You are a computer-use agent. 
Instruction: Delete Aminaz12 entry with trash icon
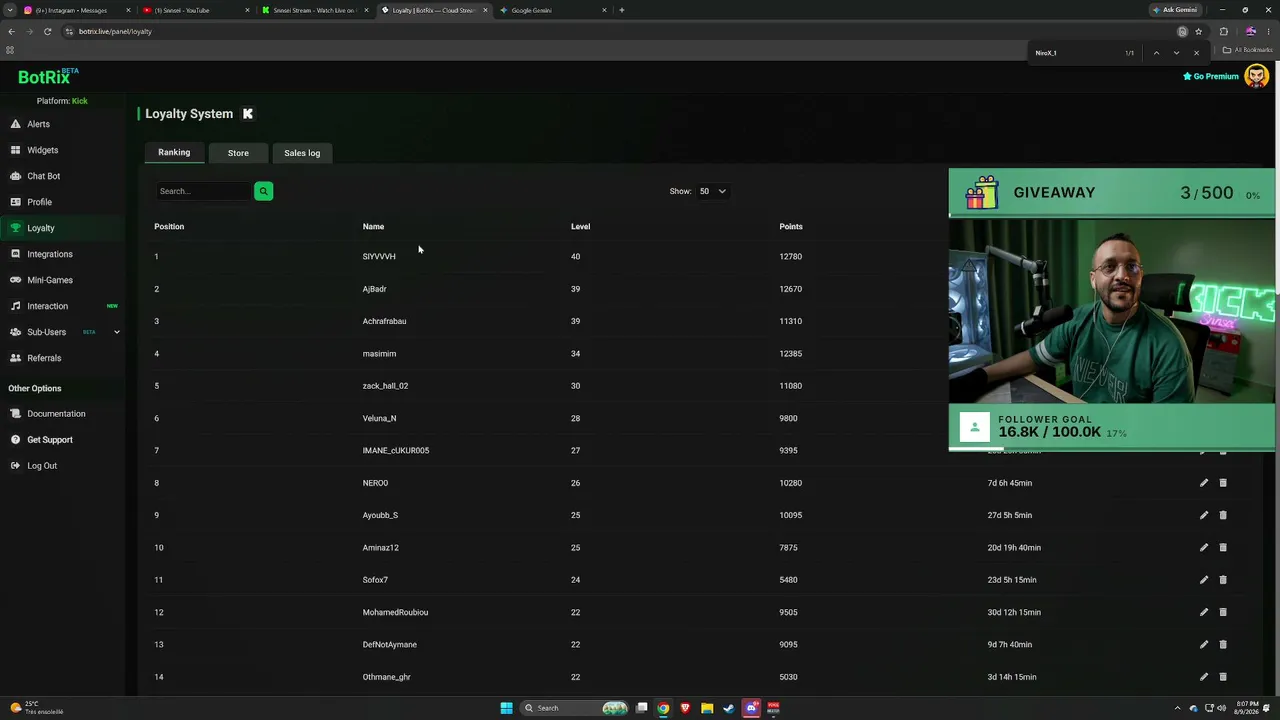[x=1223, y=548]
